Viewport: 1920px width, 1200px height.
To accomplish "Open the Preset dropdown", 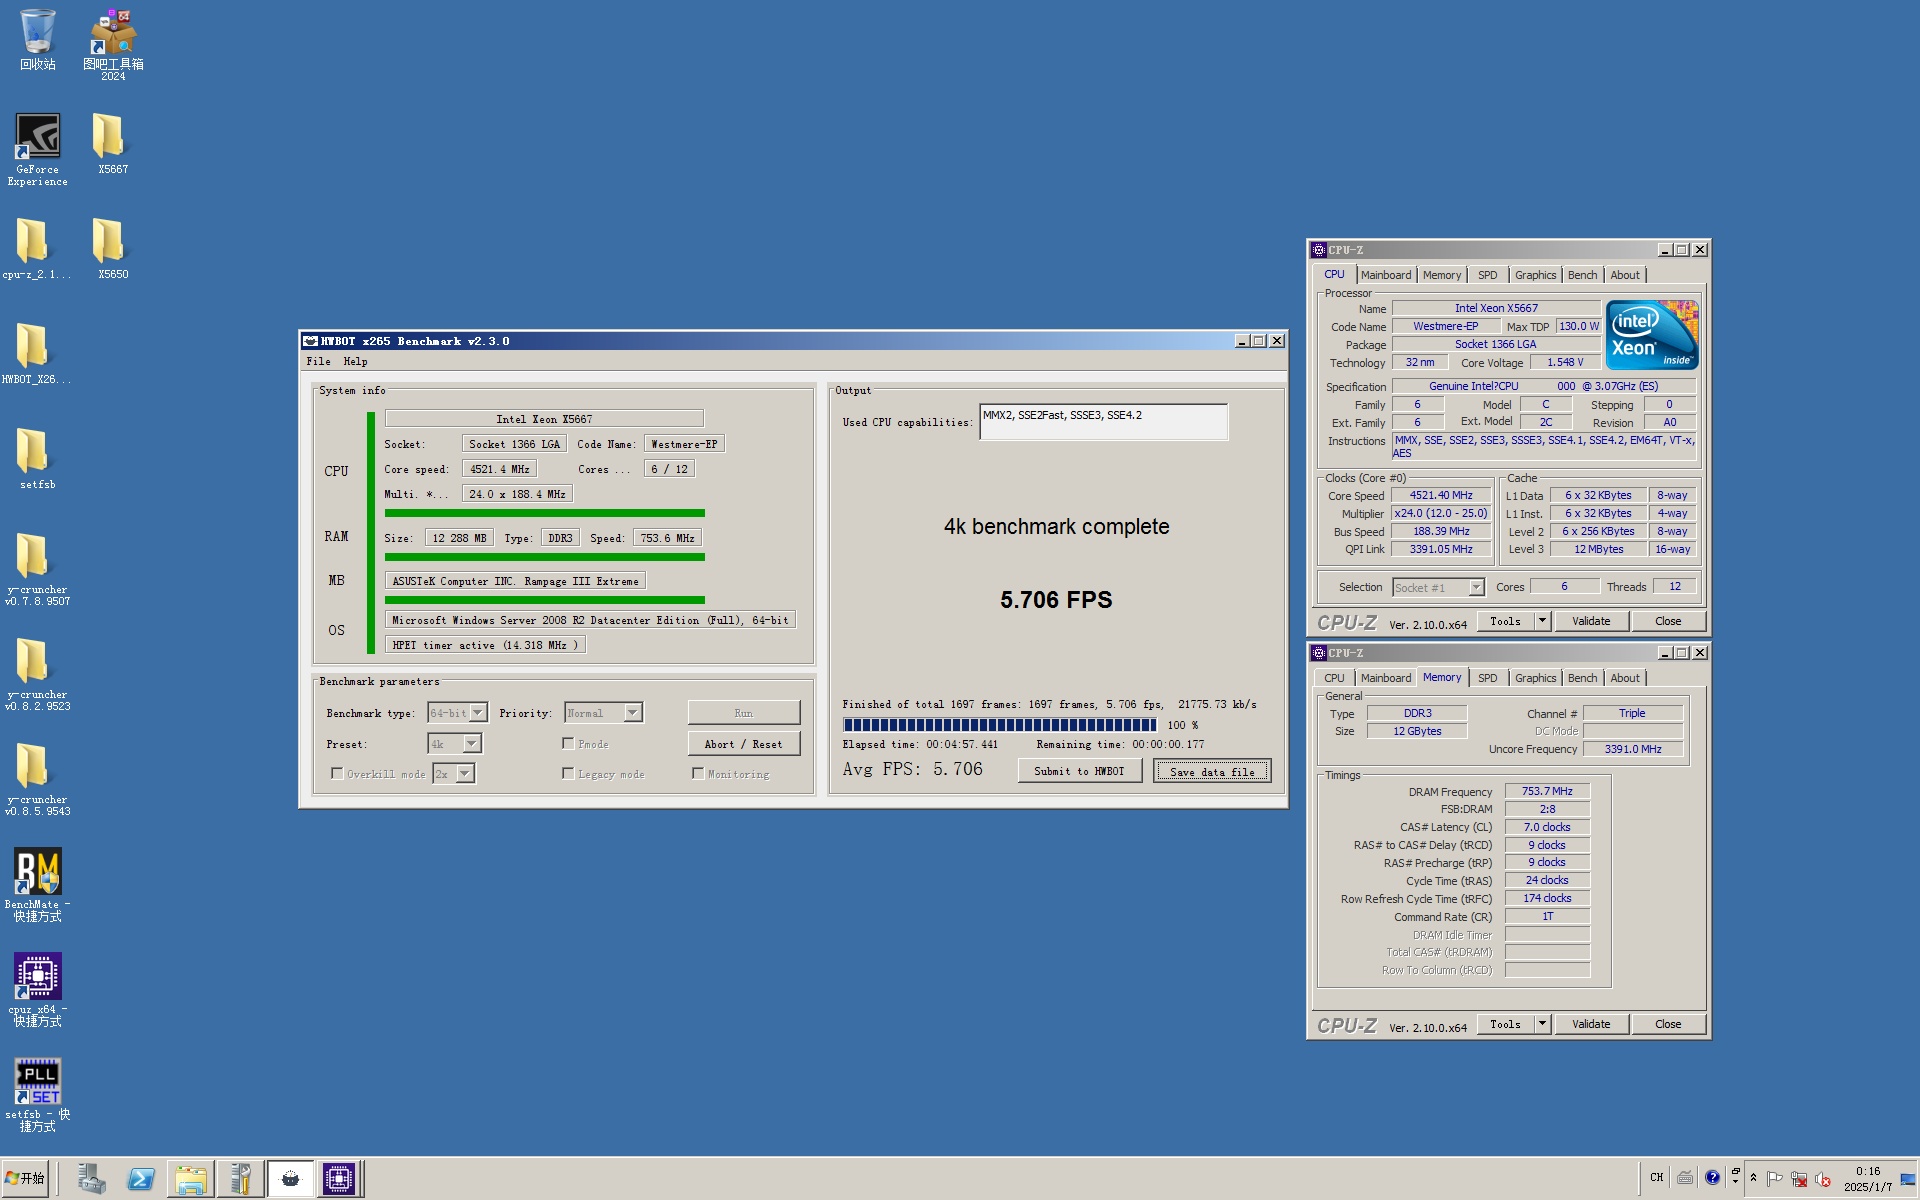I will (472, 744).
